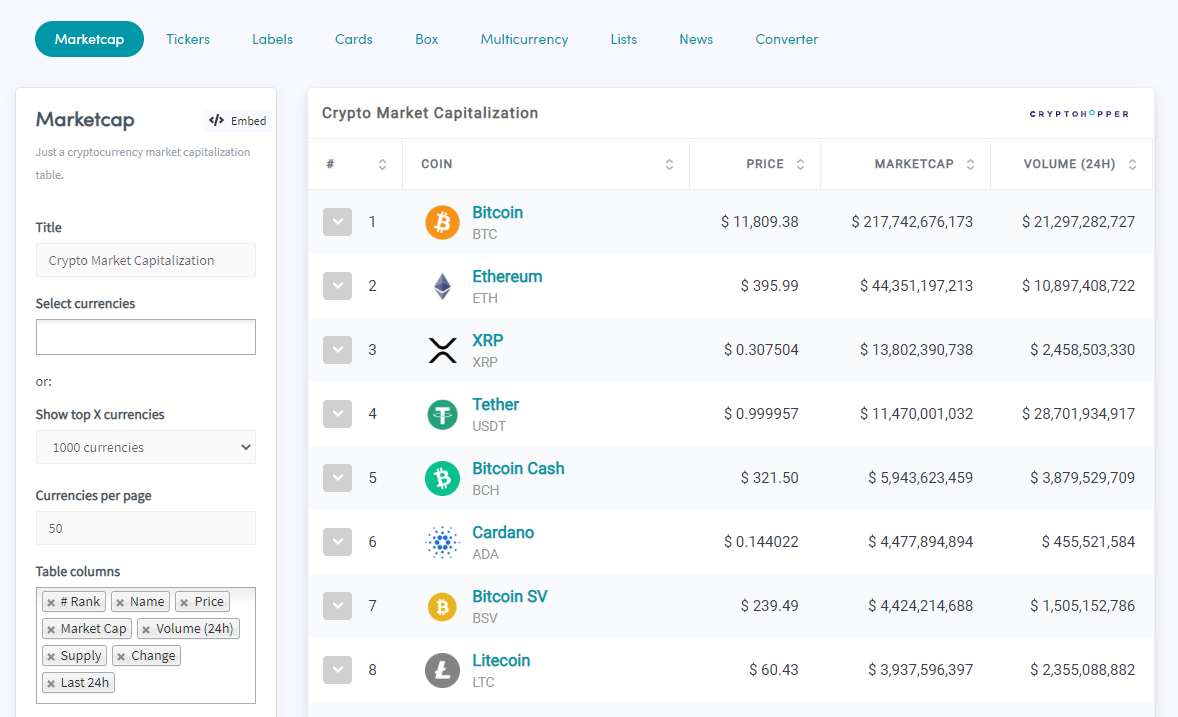Switch to the Tickers tab
This screenshot has height=717, width=1178.
(188, 39)
